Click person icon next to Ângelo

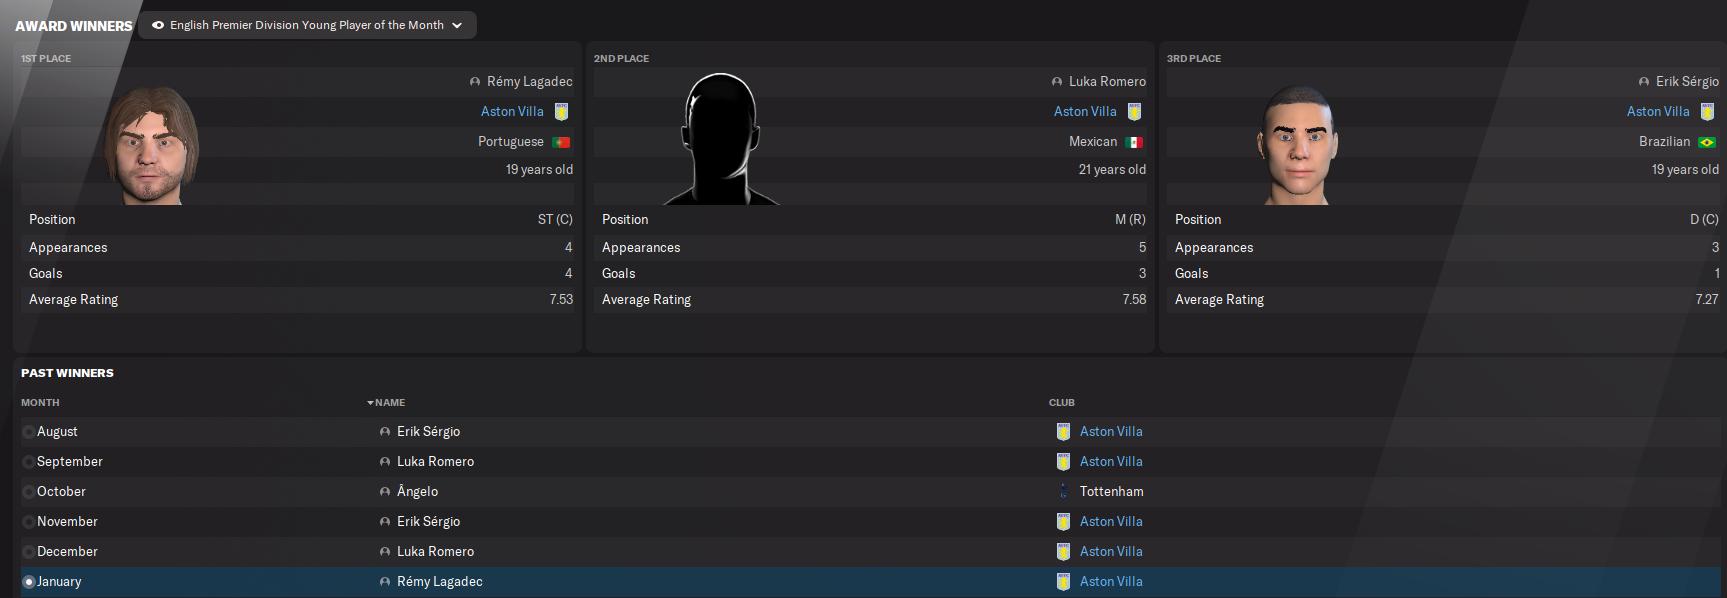(x=385, y=492)
